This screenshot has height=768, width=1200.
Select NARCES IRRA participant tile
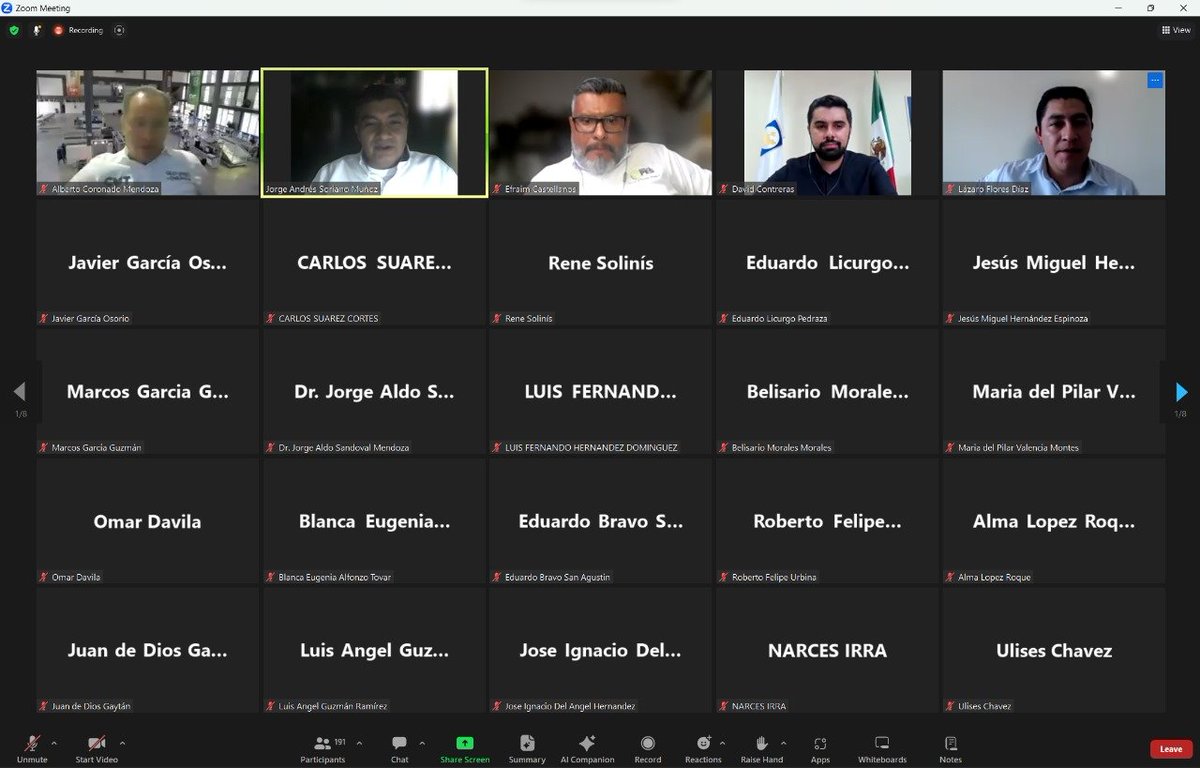click(x=827, y=650)
